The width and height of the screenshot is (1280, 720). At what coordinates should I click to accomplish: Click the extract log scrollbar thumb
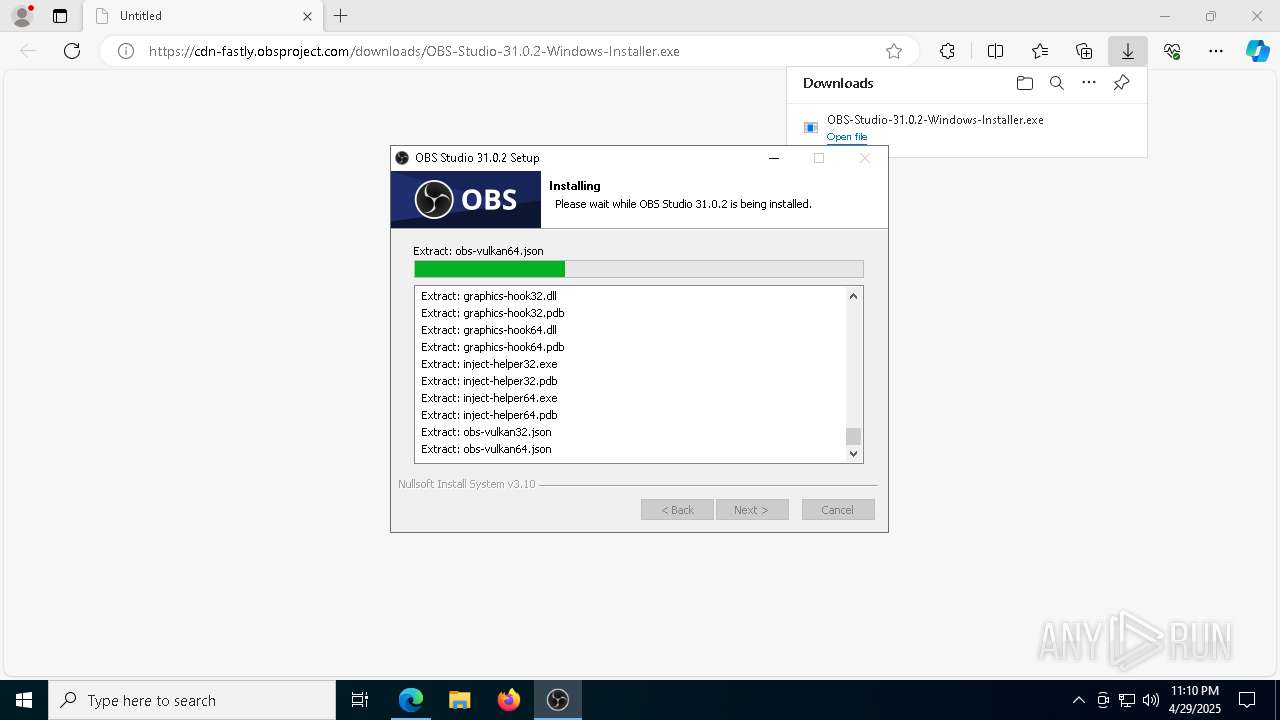[x=853, y=436]
